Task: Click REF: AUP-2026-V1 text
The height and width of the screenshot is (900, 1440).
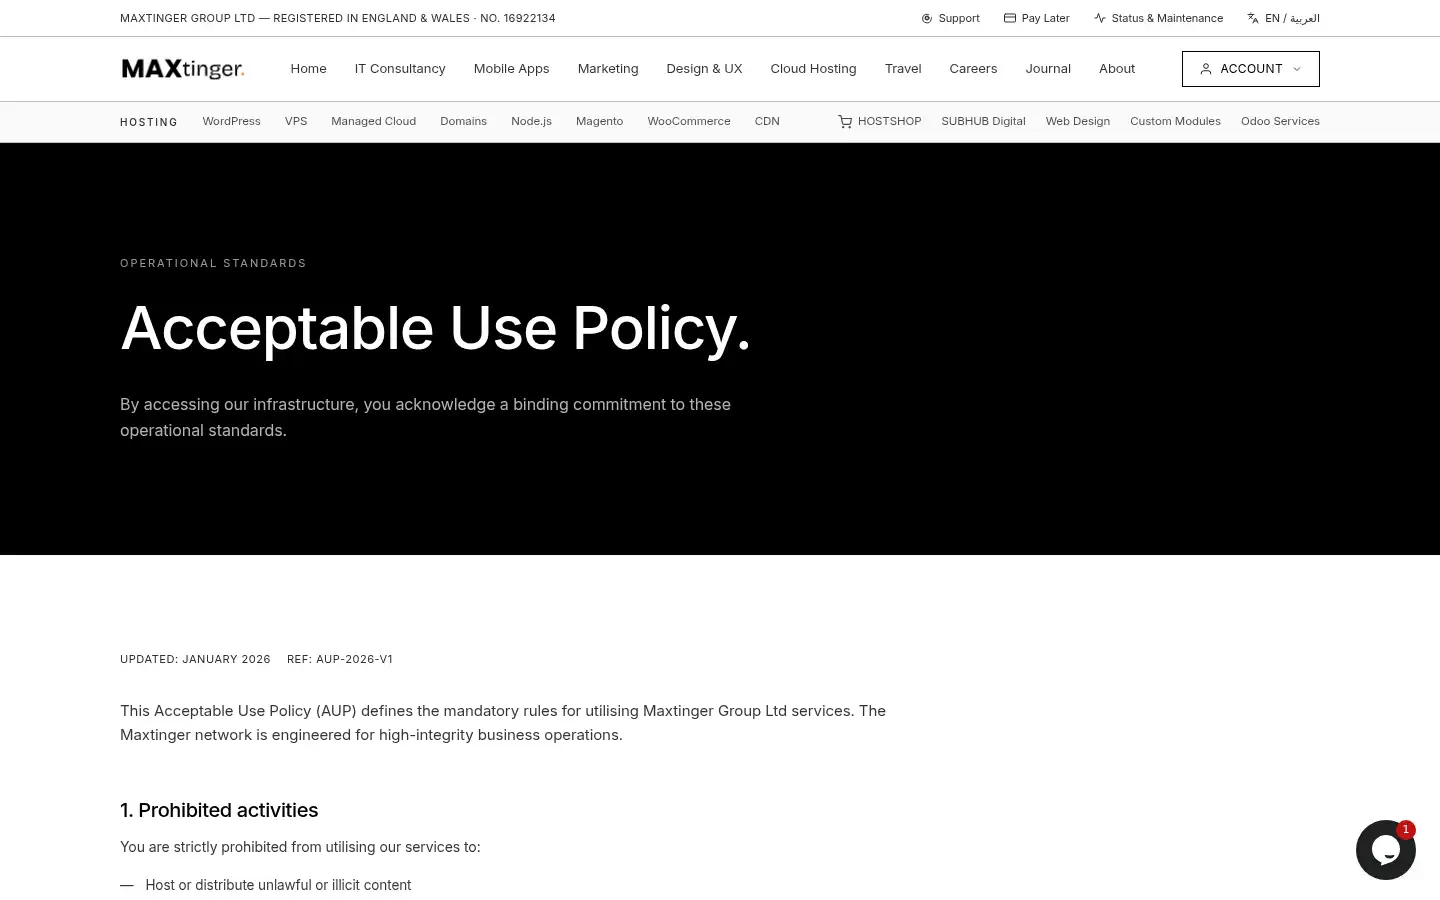Action: click(340, 659)
